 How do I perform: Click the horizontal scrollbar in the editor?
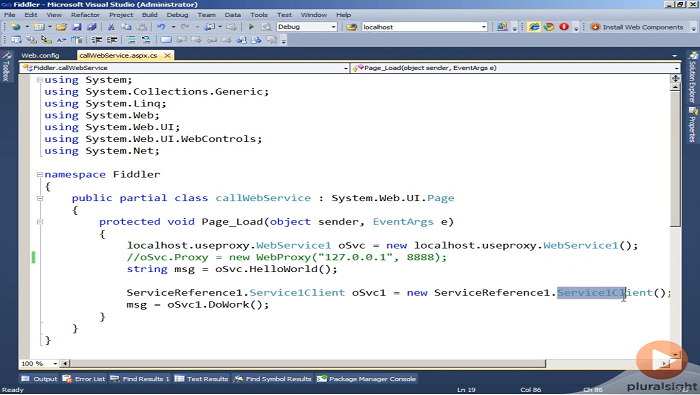(x=308, y=363)
